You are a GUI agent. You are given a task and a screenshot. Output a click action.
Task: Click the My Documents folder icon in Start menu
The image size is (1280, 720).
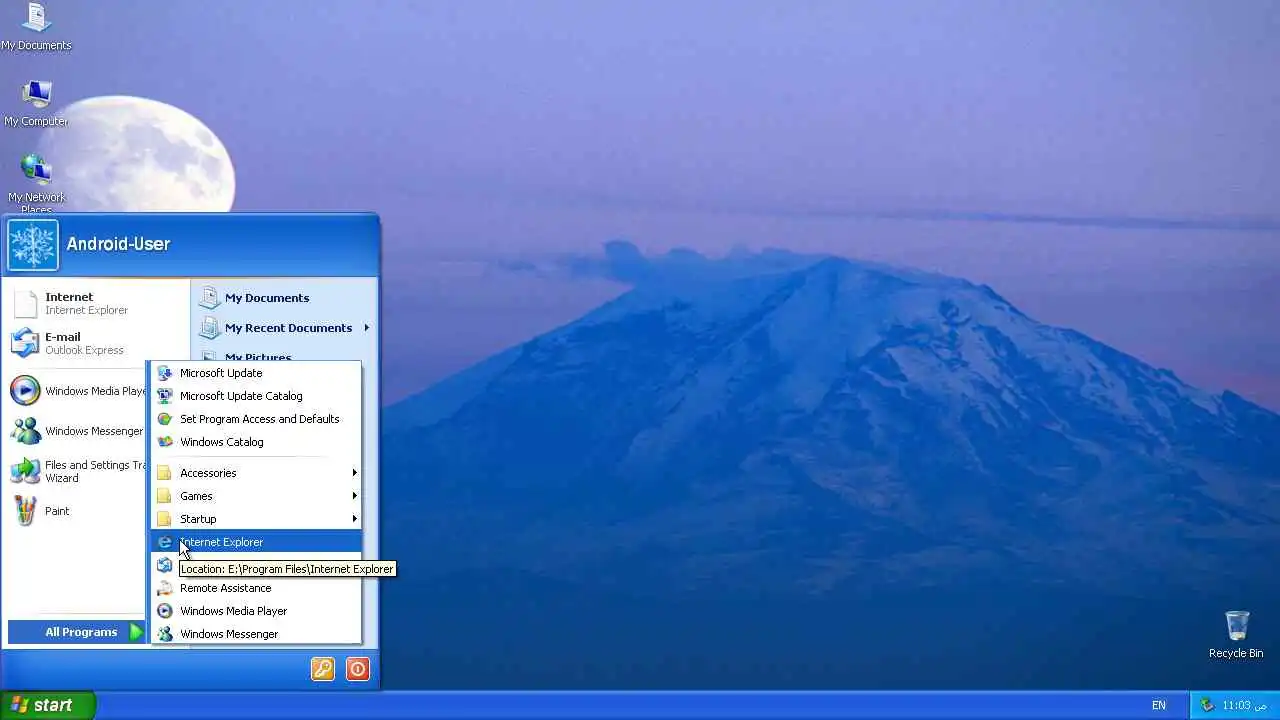(x=209, y=297)
